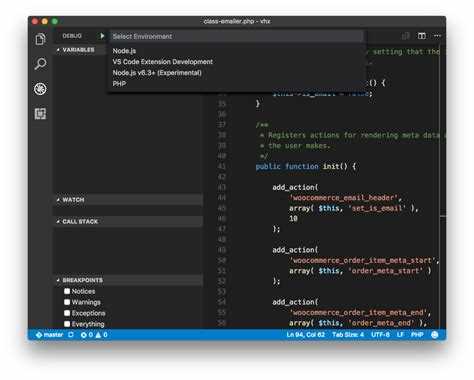Click 'woocommerce_email_header' string in code
The width and height of the screenshot is (474, 380).
coord(343,198)
